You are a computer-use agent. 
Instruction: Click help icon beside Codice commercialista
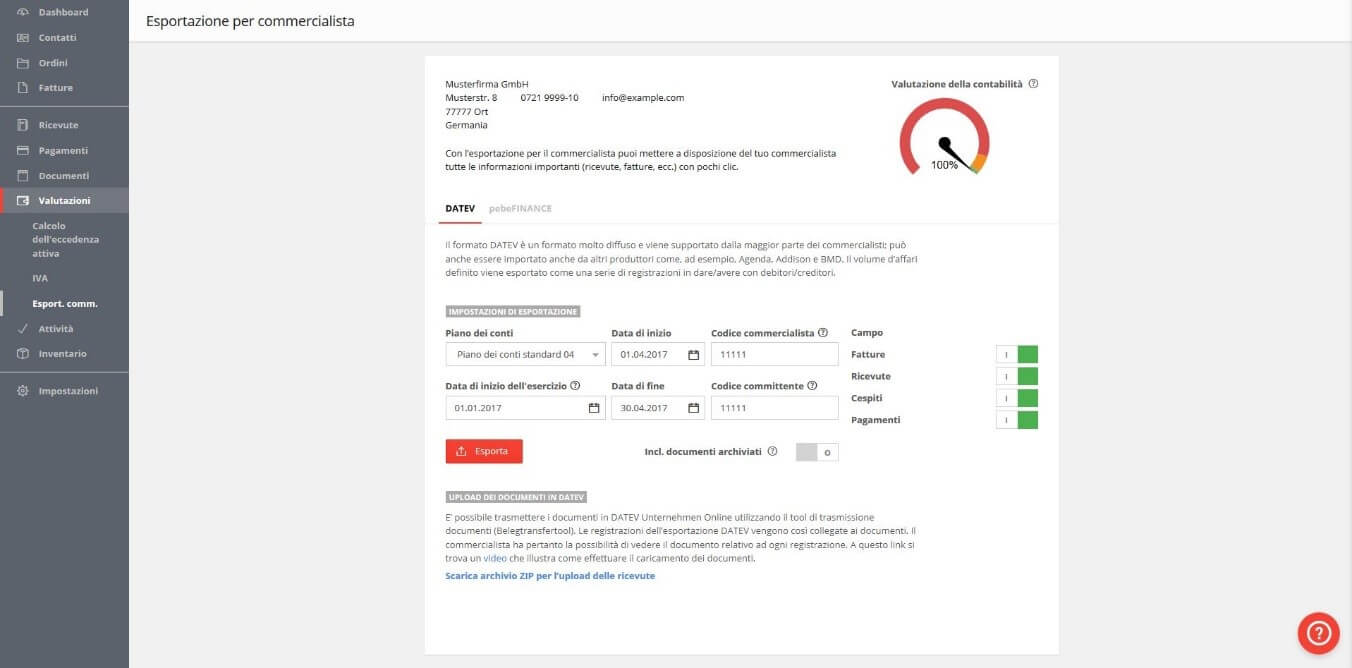[x=823, y=333]
